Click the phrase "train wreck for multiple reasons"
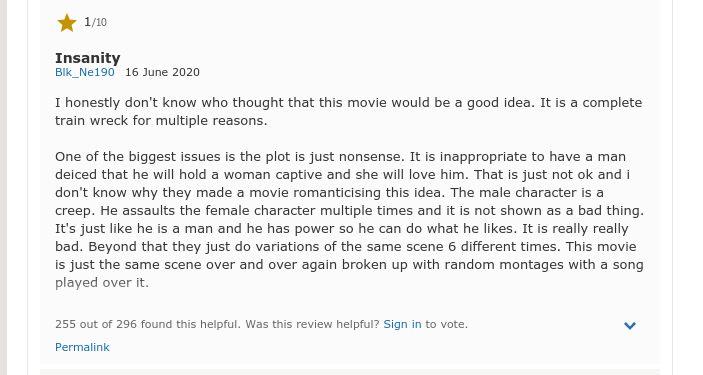 coord(161,121)
